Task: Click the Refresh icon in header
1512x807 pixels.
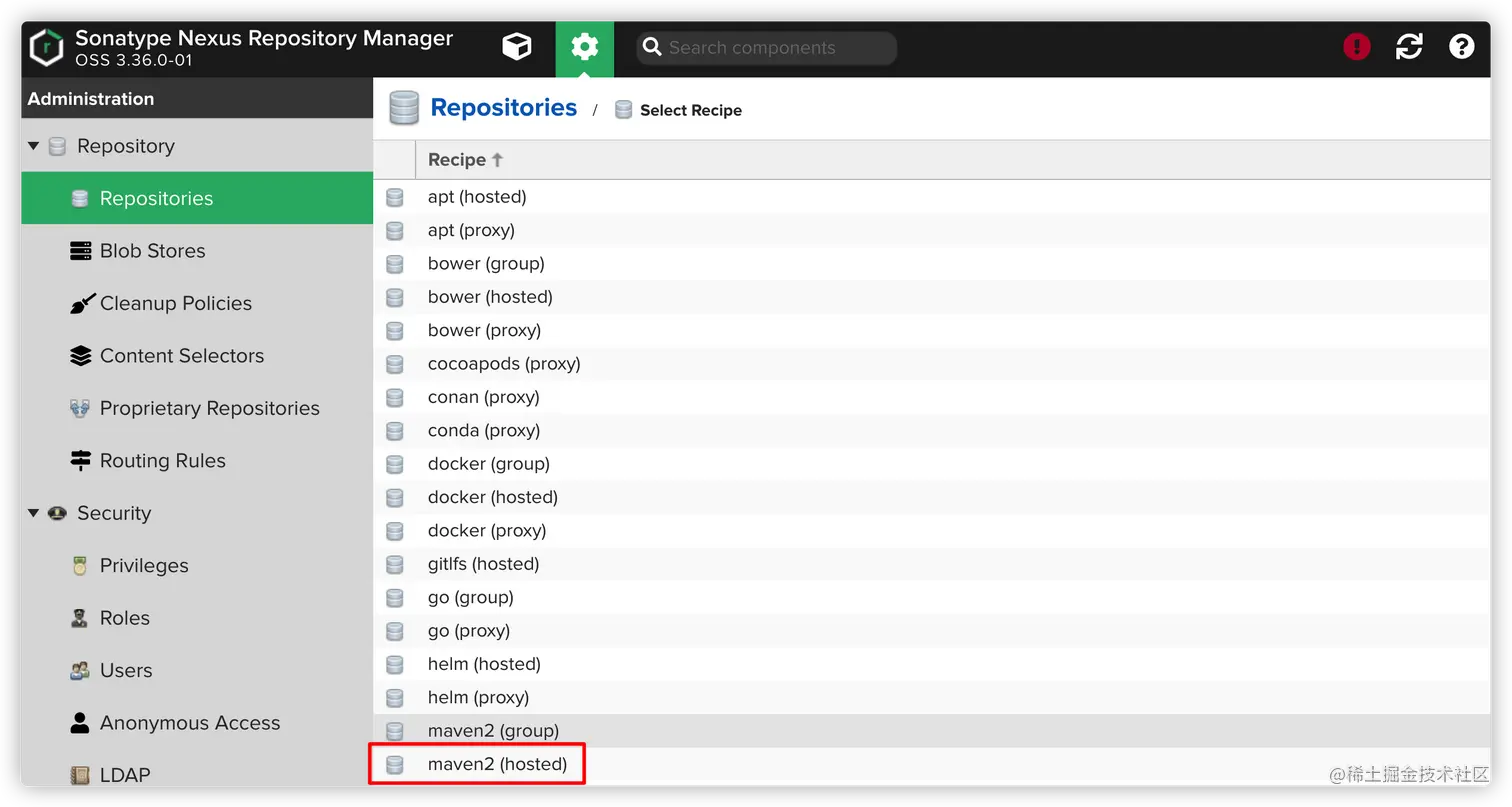Action: click(1409, 46)
